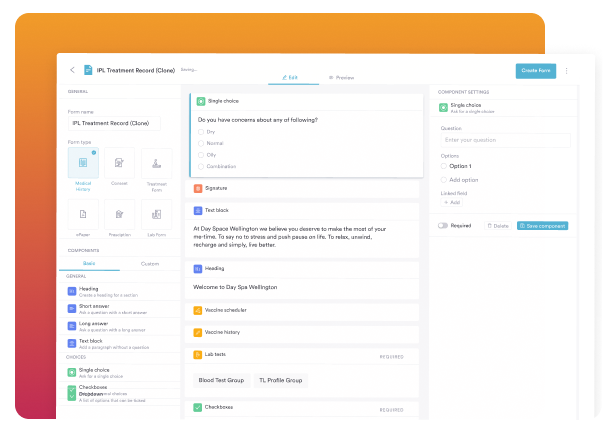This screenshot has height=421, width=603.
Task: Switch to the Preview tab
Action: point(340,77)
